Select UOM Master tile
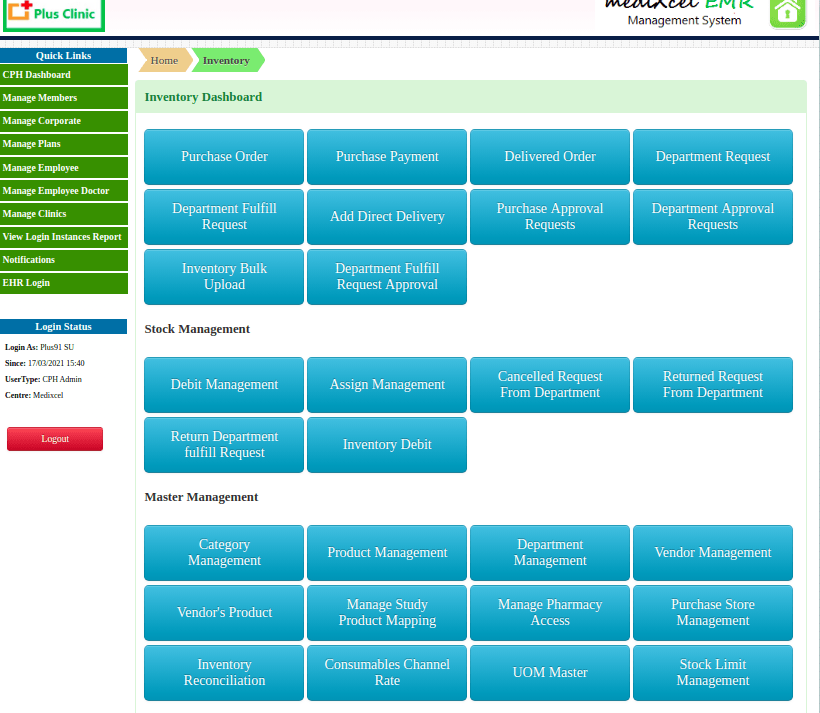820x713 pixels. [x=550, y=673]
